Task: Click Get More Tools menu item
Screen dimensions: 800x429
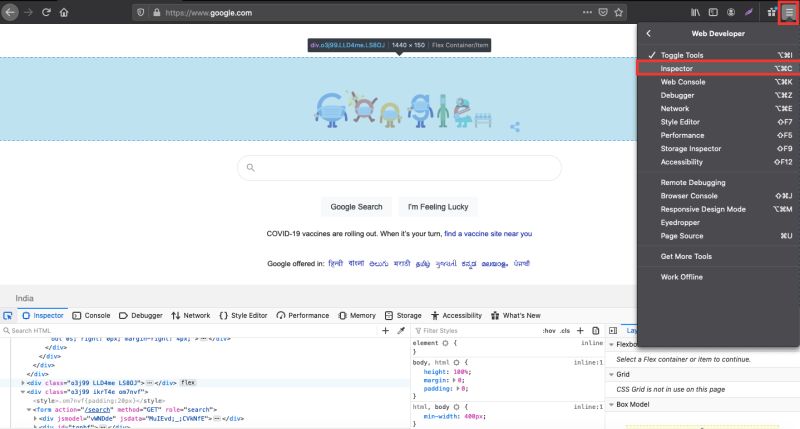Action: (x=719, y=257)
